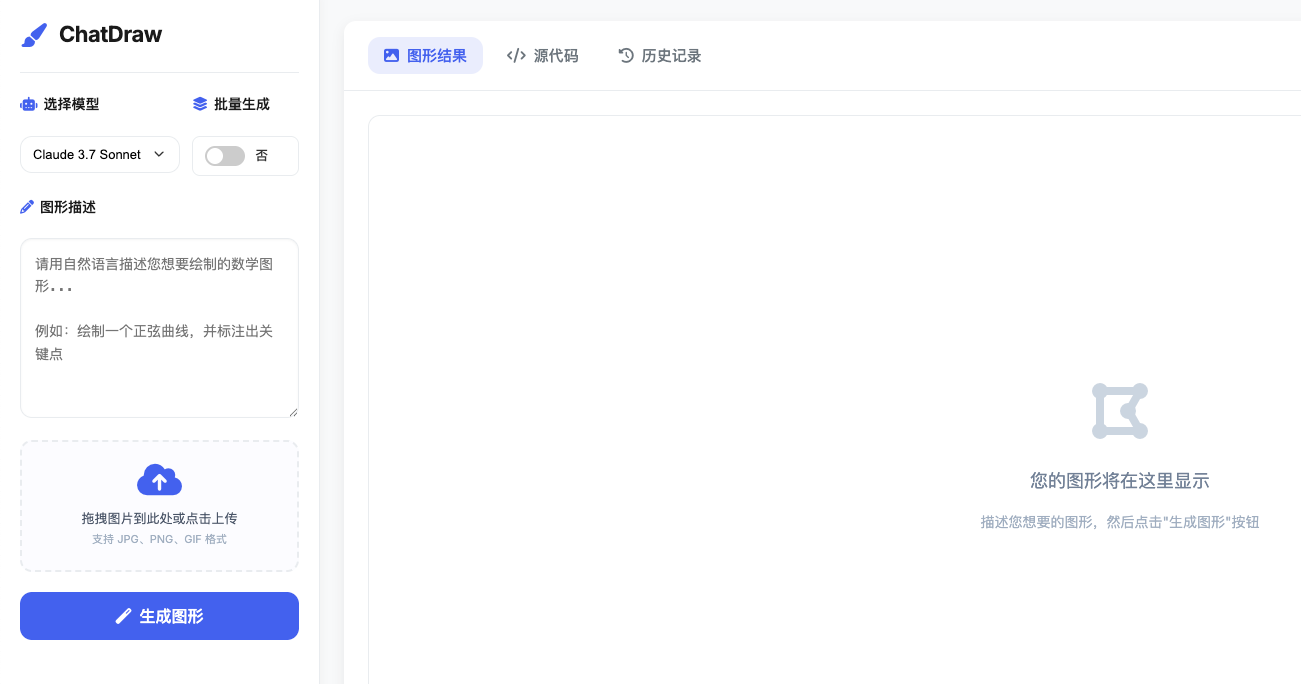This screenshot has height=684, width=1301.
Task: Click the layers icon beside 批量生成
Action: coord(200,104)
